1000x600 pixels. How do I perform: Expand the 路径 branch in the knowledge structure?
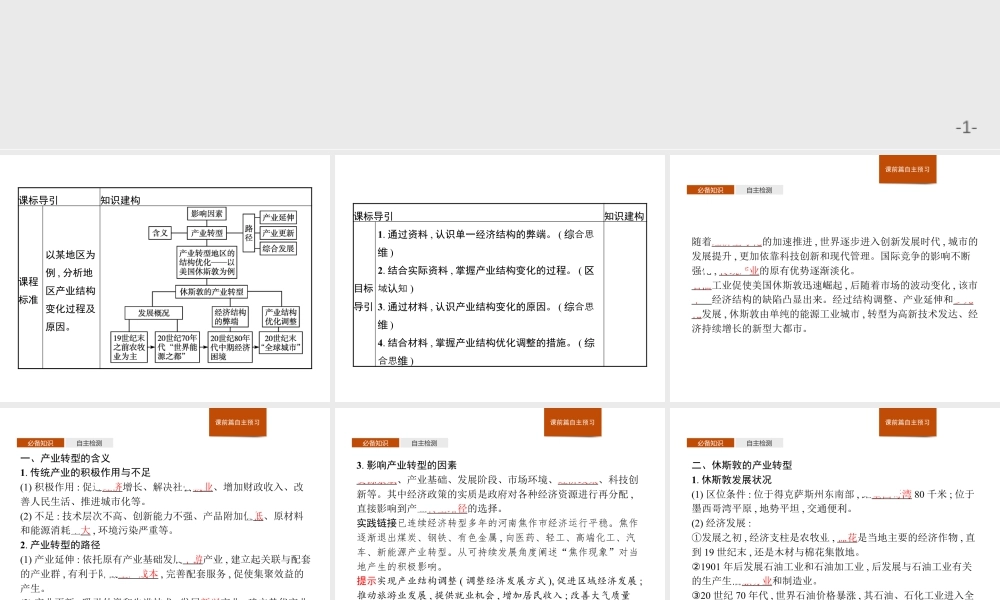click(x=248, y=233)
